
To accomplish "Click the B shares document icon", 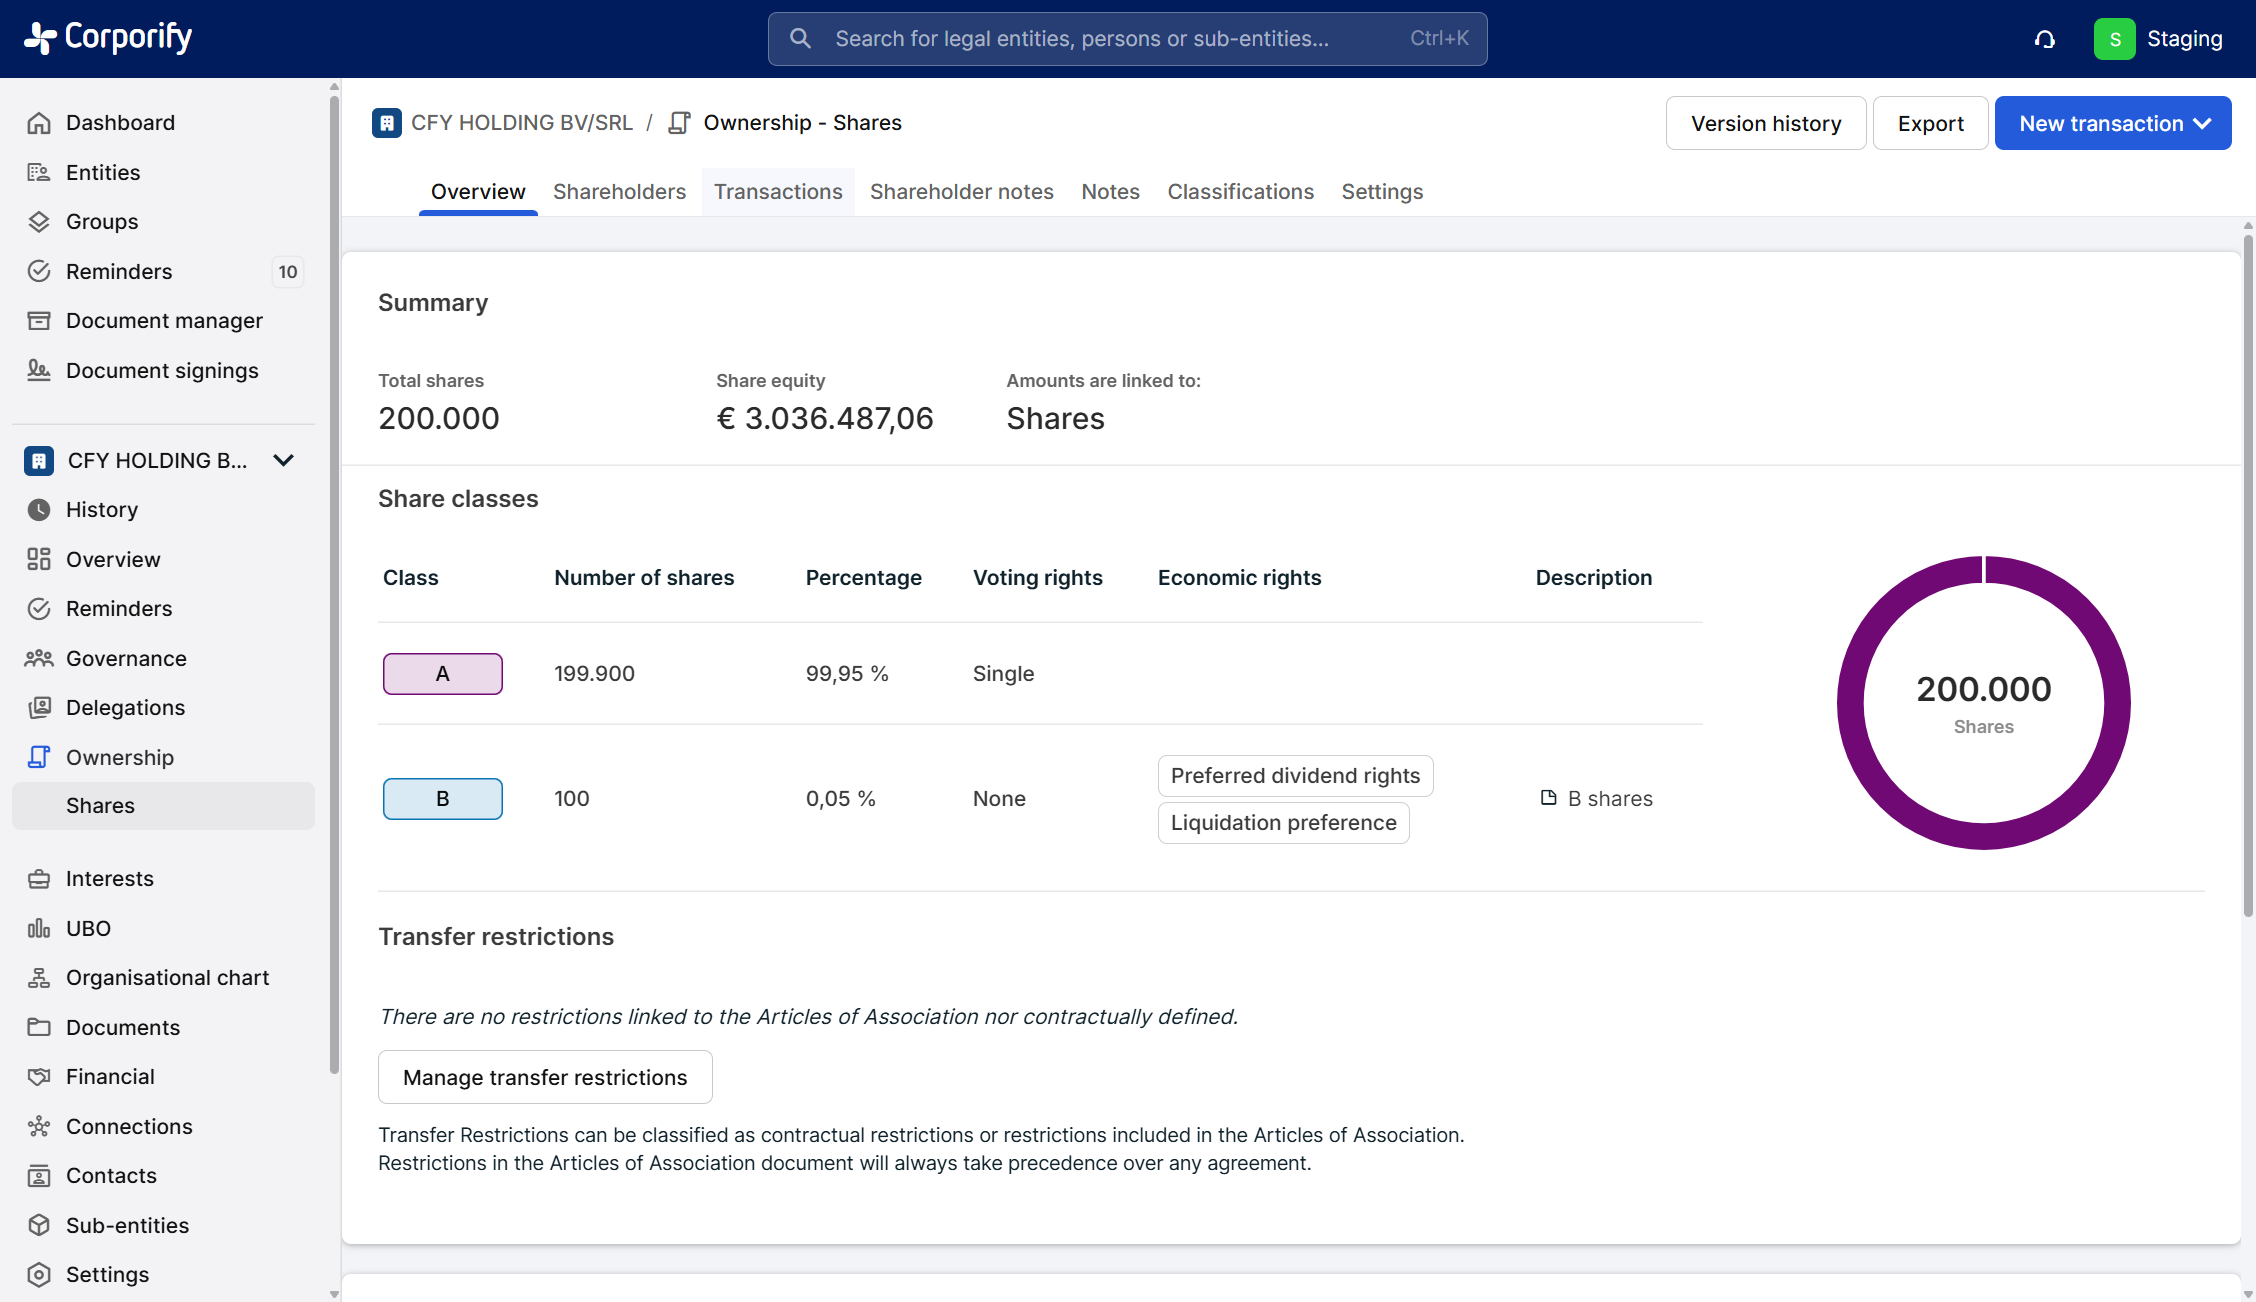I will 1548,798.
